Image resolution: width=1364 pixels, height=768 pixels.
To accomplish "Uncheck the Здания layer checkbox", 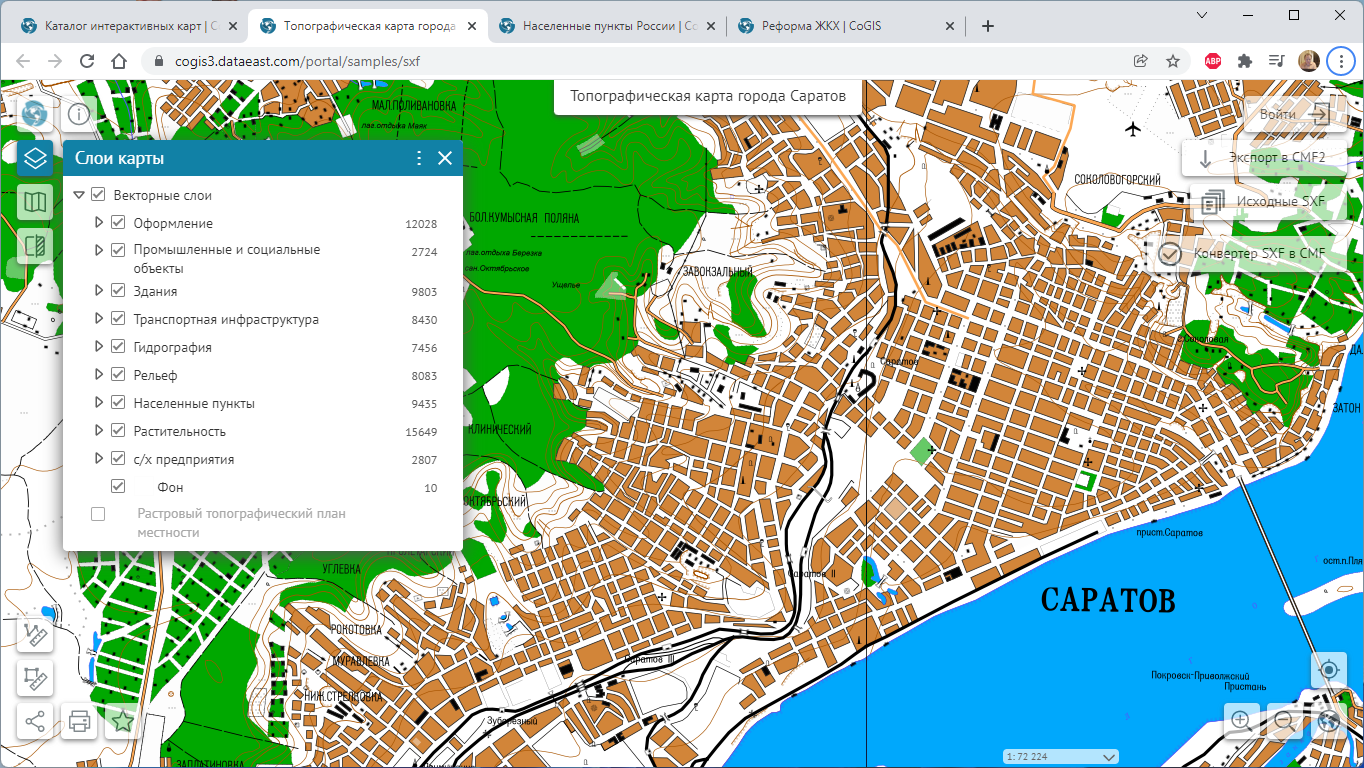I will 118,291.
